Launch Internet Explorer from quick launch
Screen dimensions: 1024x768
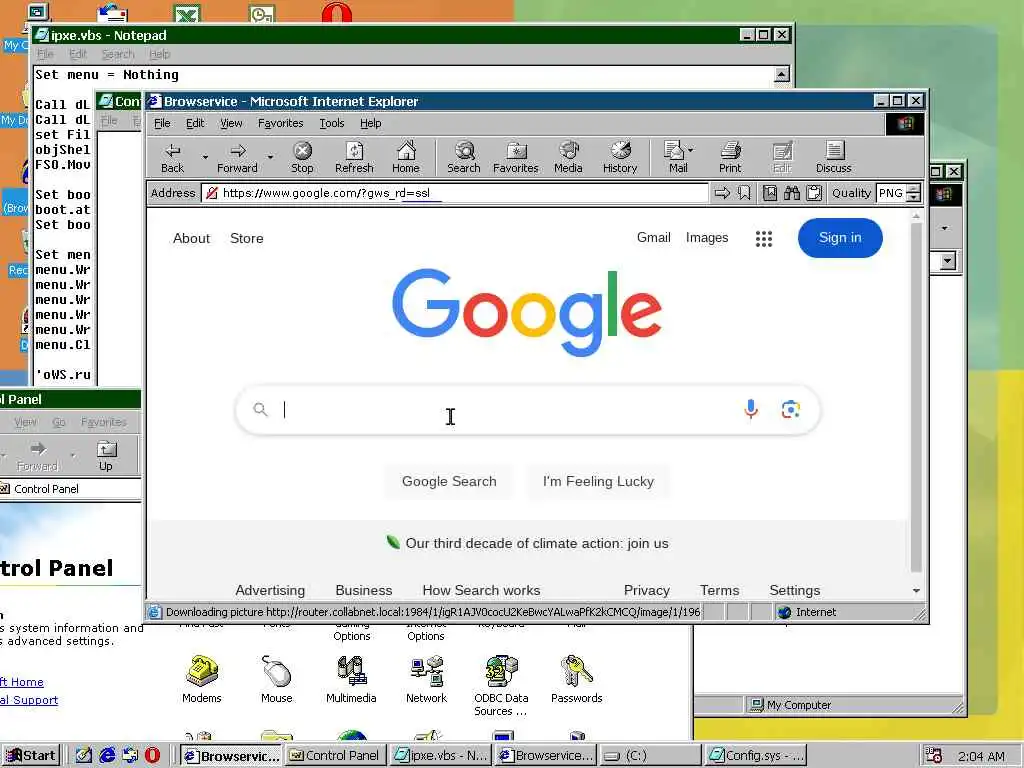click(x=107, y=755)
